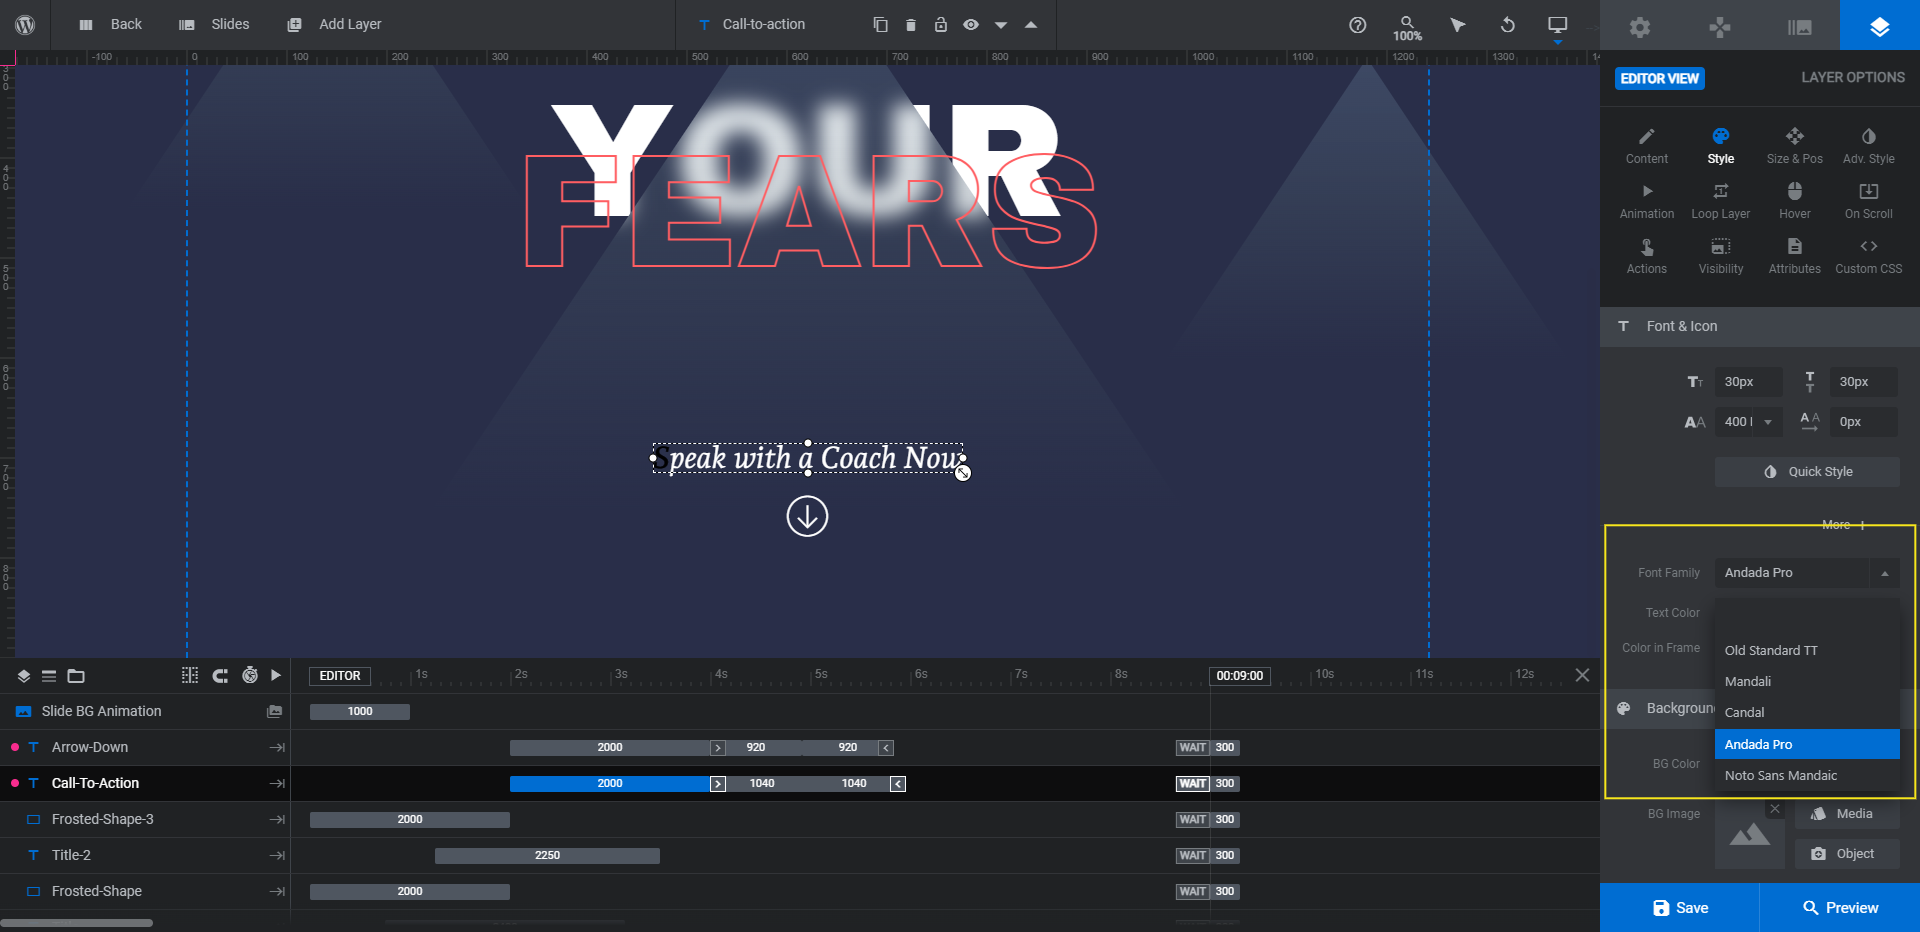Viewport: 1920px width, 932px height.
Task: Click the timeline stopwatch icon
Action: tap(250, 675)
